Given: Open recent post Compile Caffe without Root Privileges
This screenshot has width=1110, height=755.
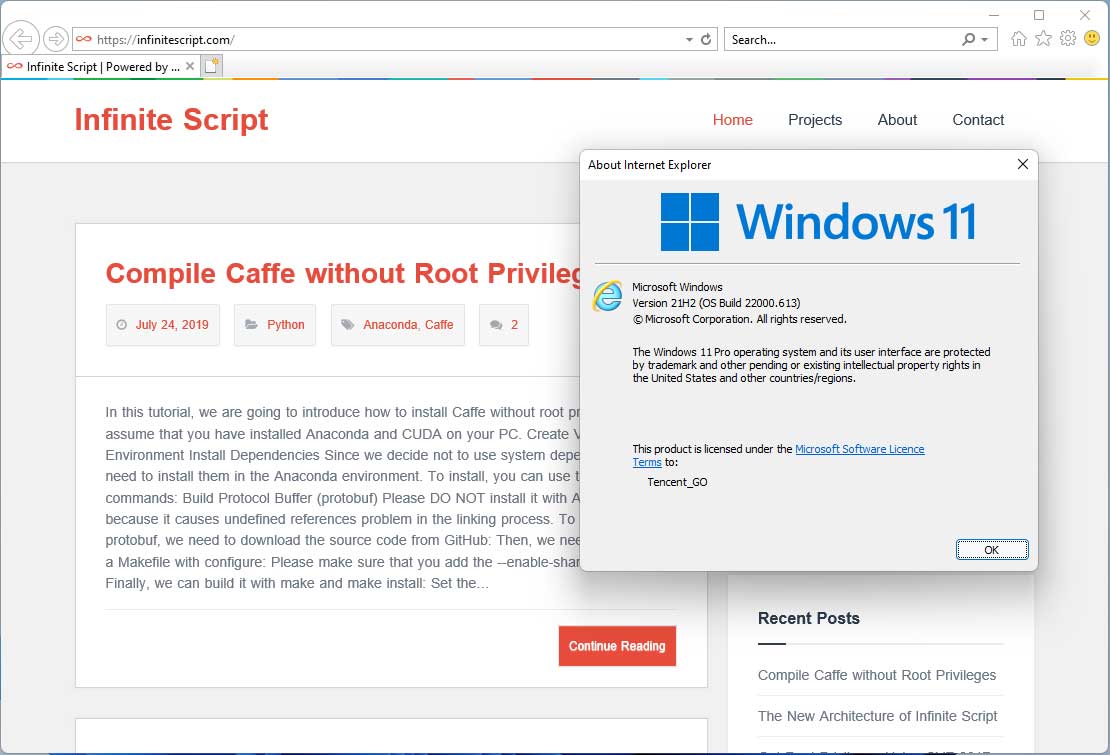Looking at the screenshot, I should click(876, 675).
